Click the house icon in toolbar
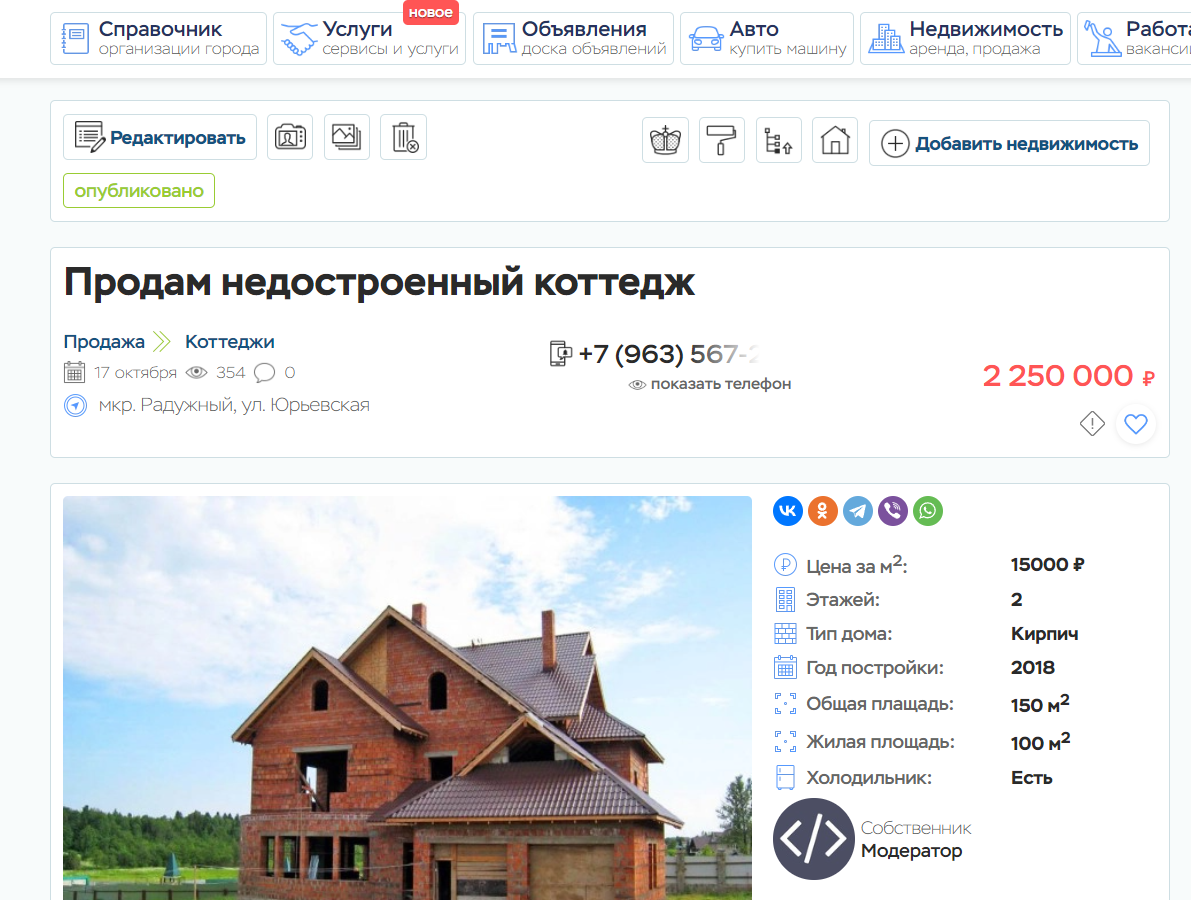1191x900 pixels. point(835,140)
